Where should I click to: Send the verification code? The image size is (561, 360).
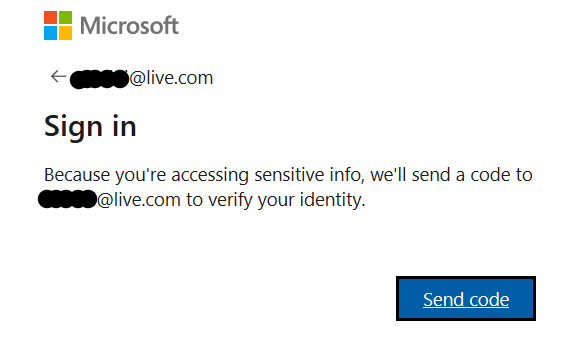tap(466, 298)
